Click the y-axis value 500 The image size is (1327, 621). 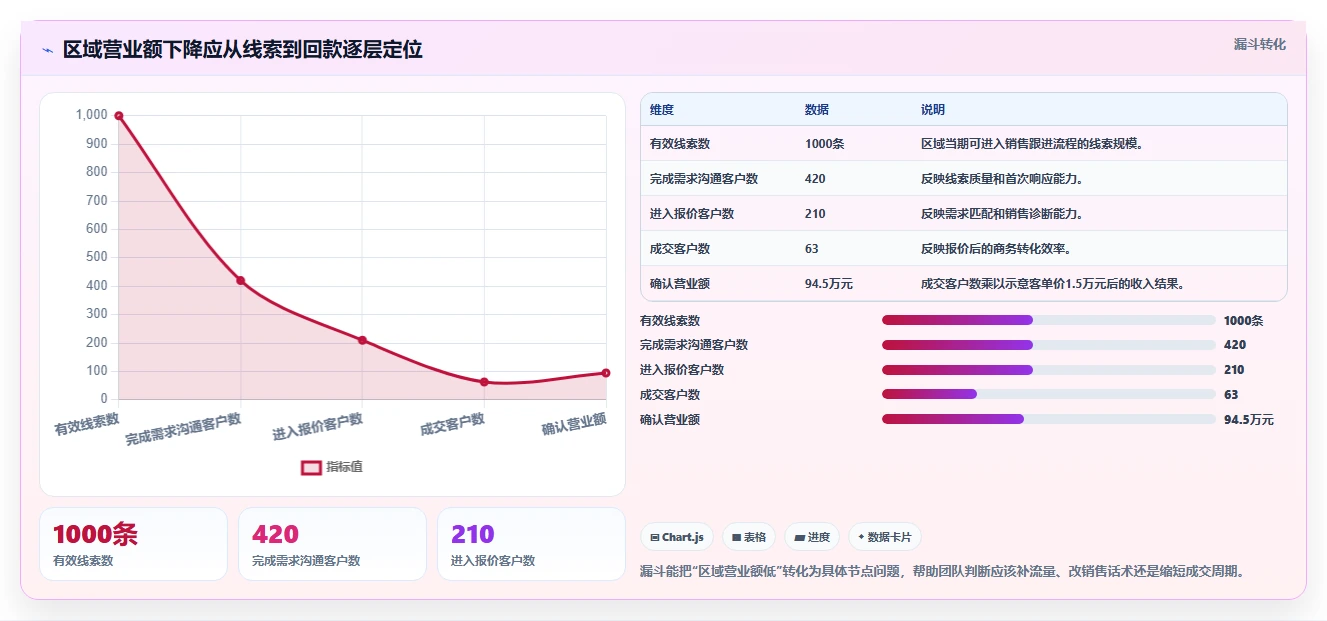[x=96, y=257]
